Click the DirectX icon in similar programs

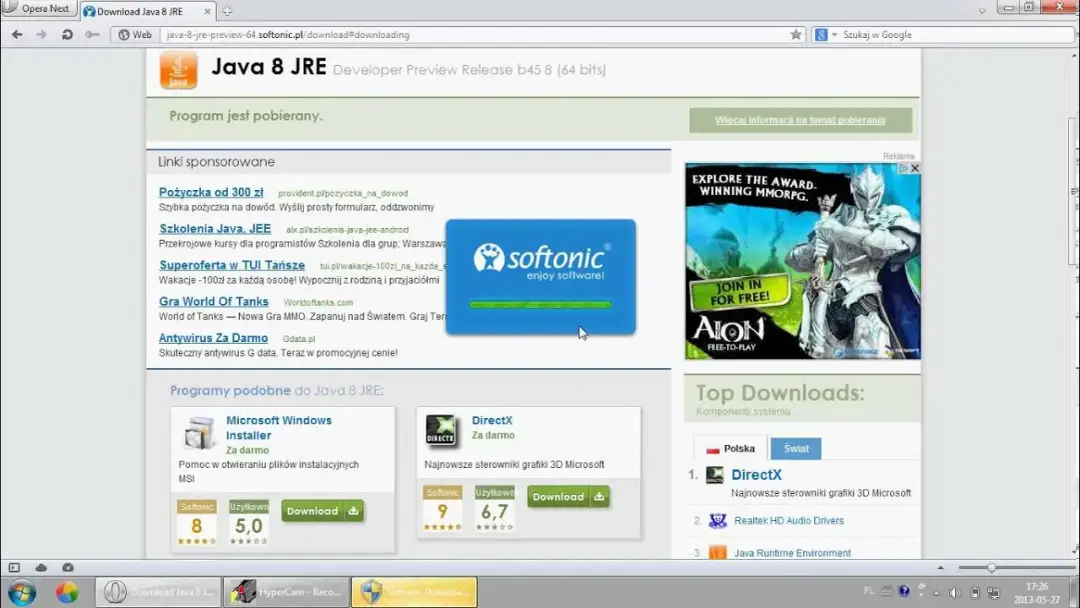point(441,430)
